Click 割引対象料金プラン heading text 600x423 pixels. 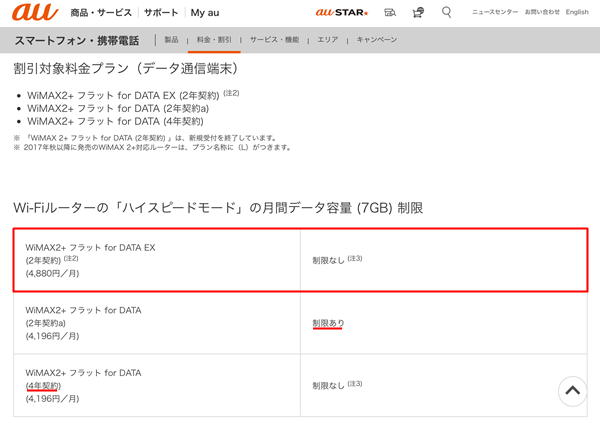[126, 69]
